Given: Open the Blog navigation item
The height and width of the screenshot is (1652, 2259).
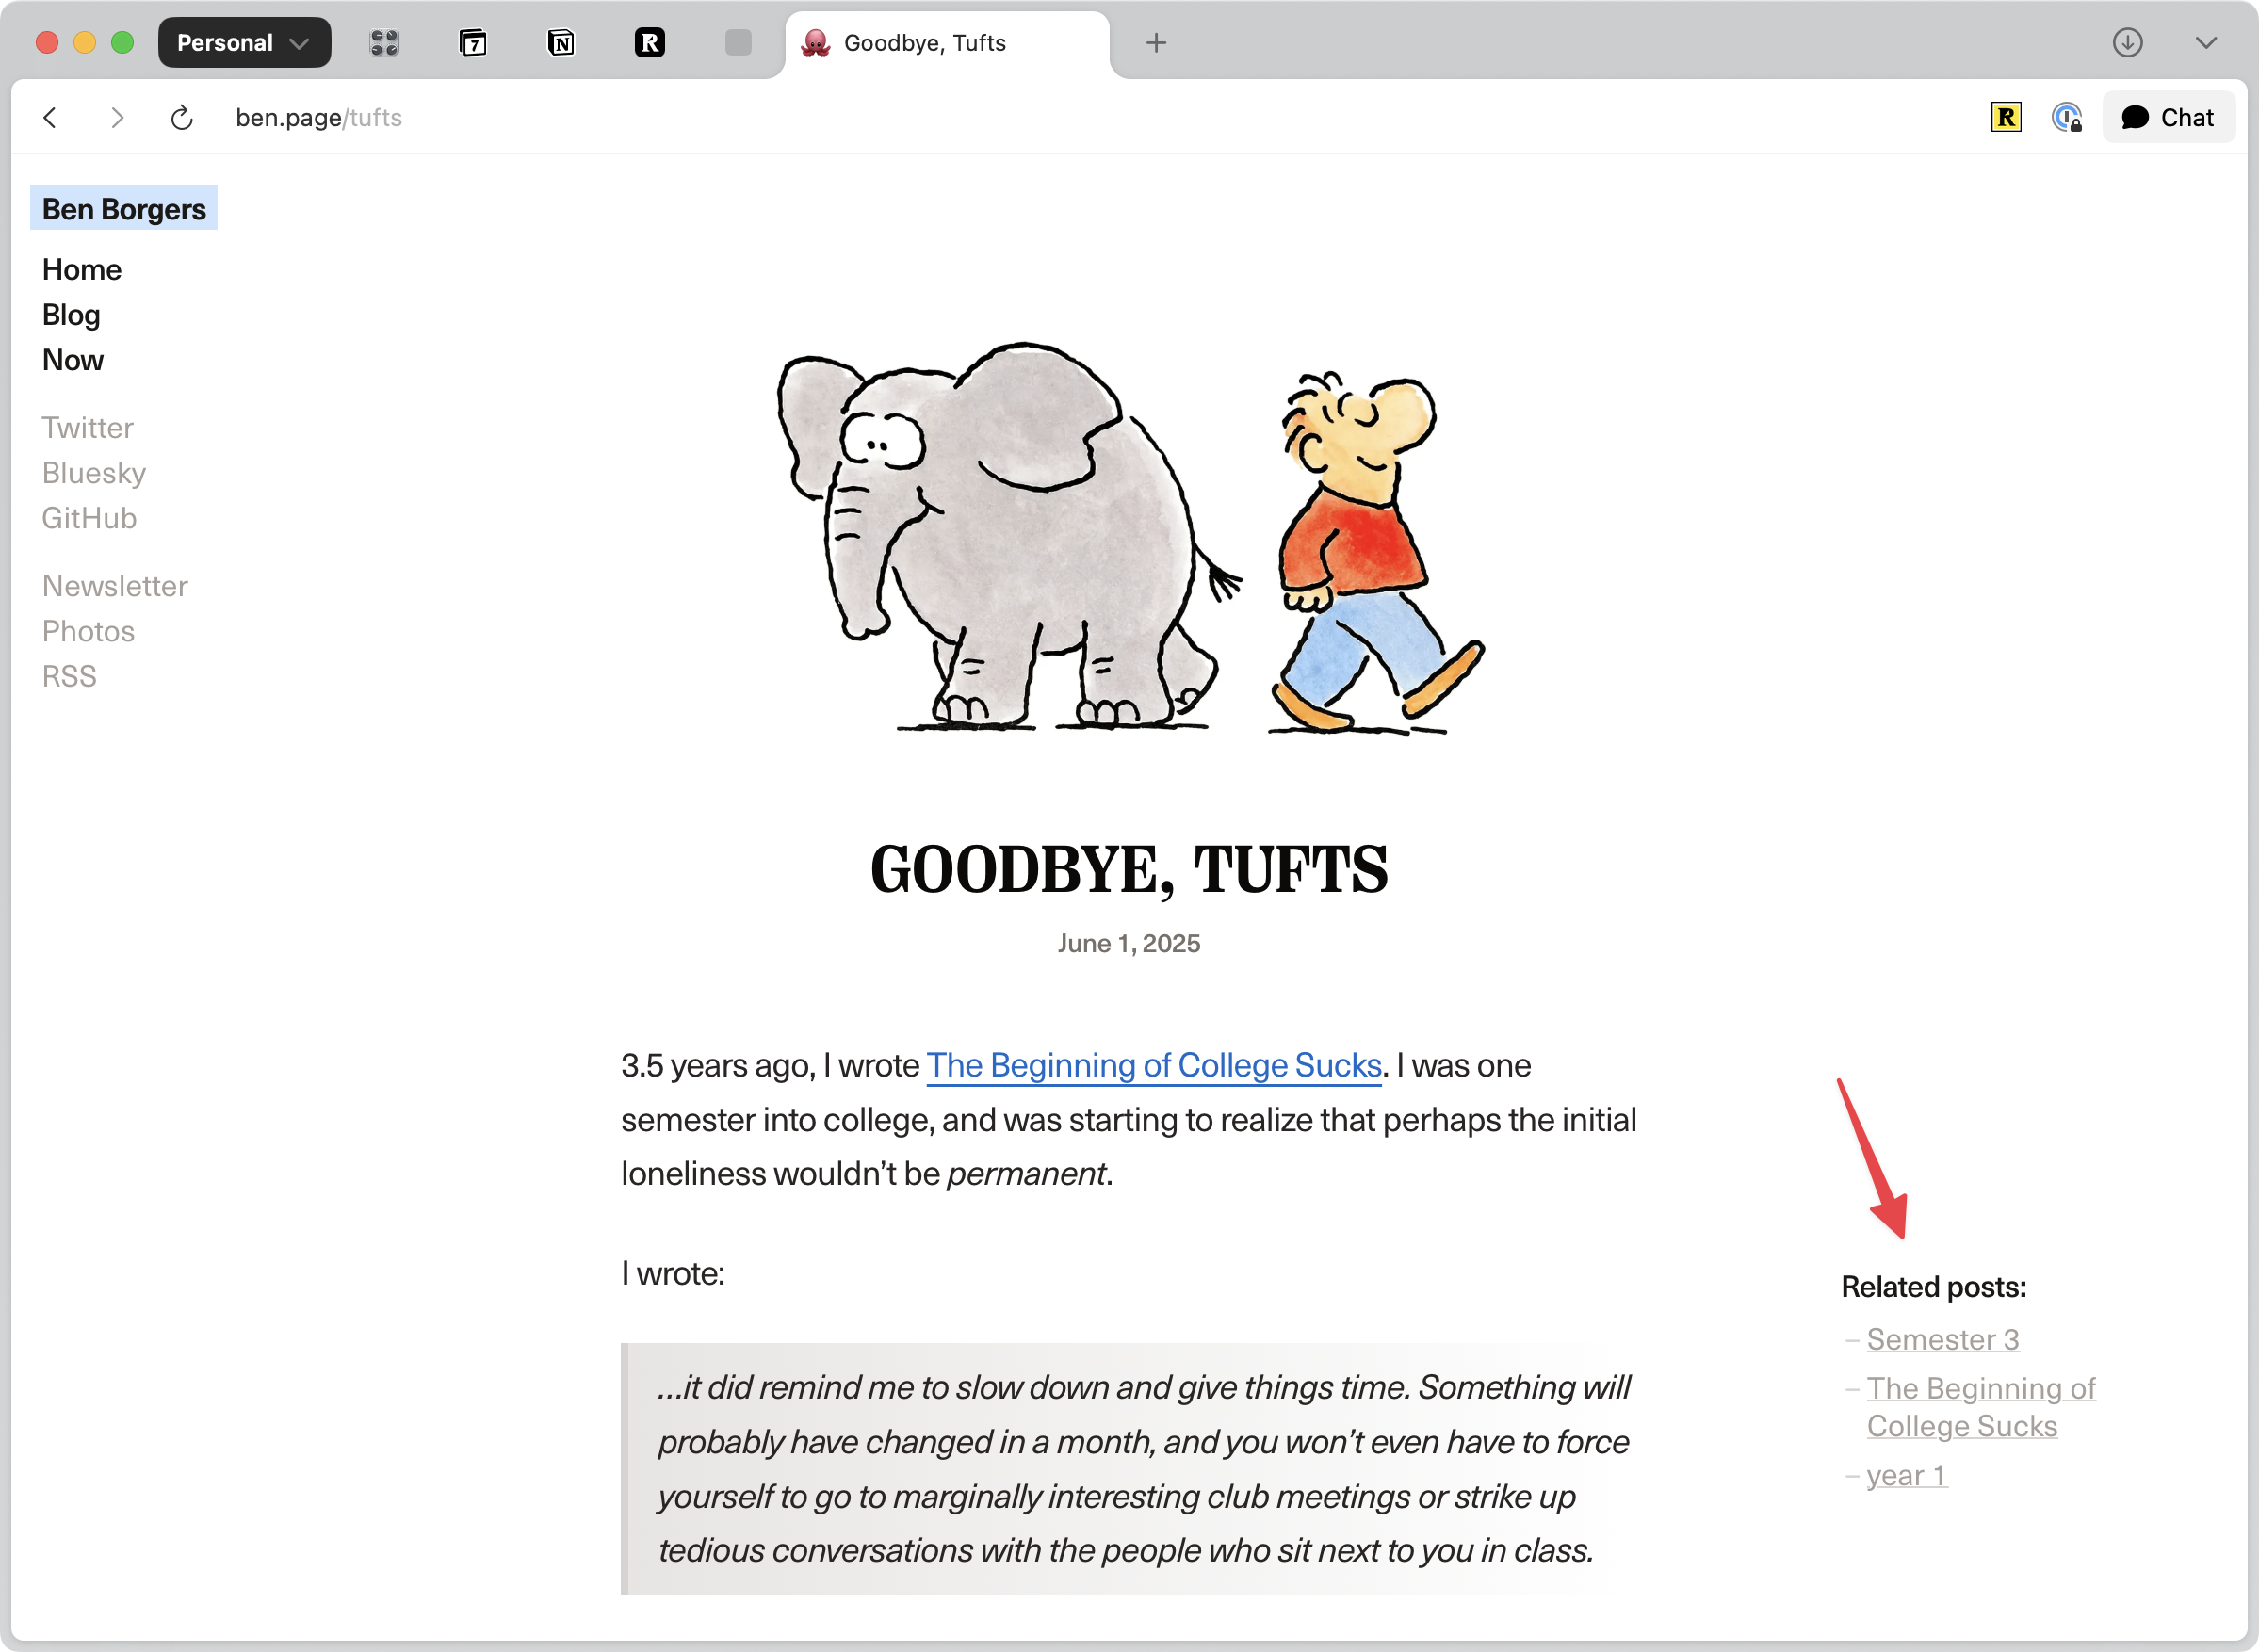Looking at the screenshot, I should point(71,315).
